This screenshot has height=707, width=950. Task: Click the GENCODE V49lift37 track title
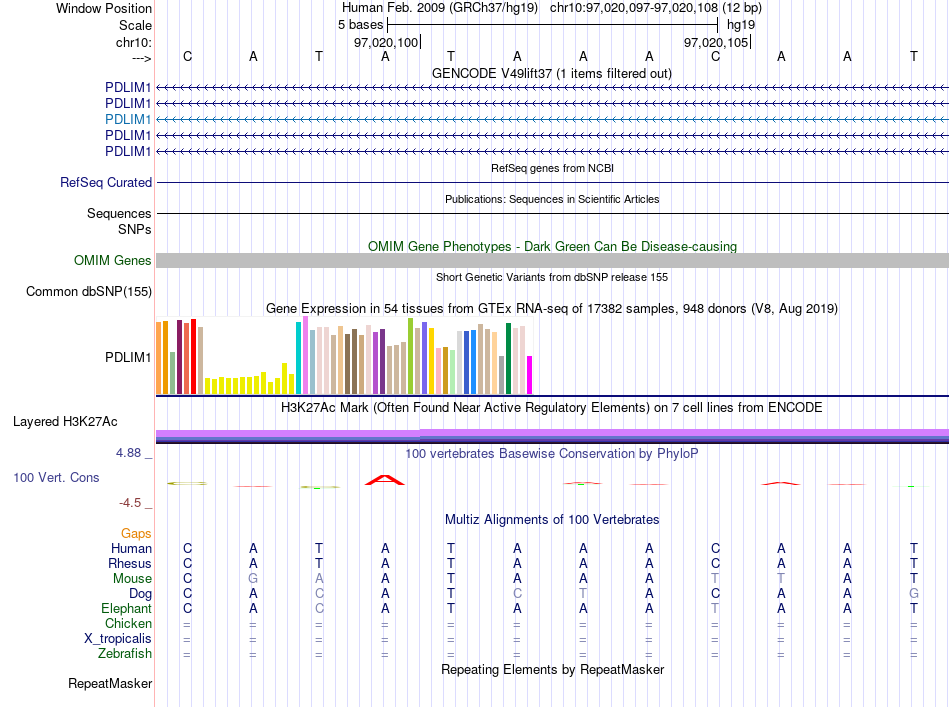pos(551,73)
